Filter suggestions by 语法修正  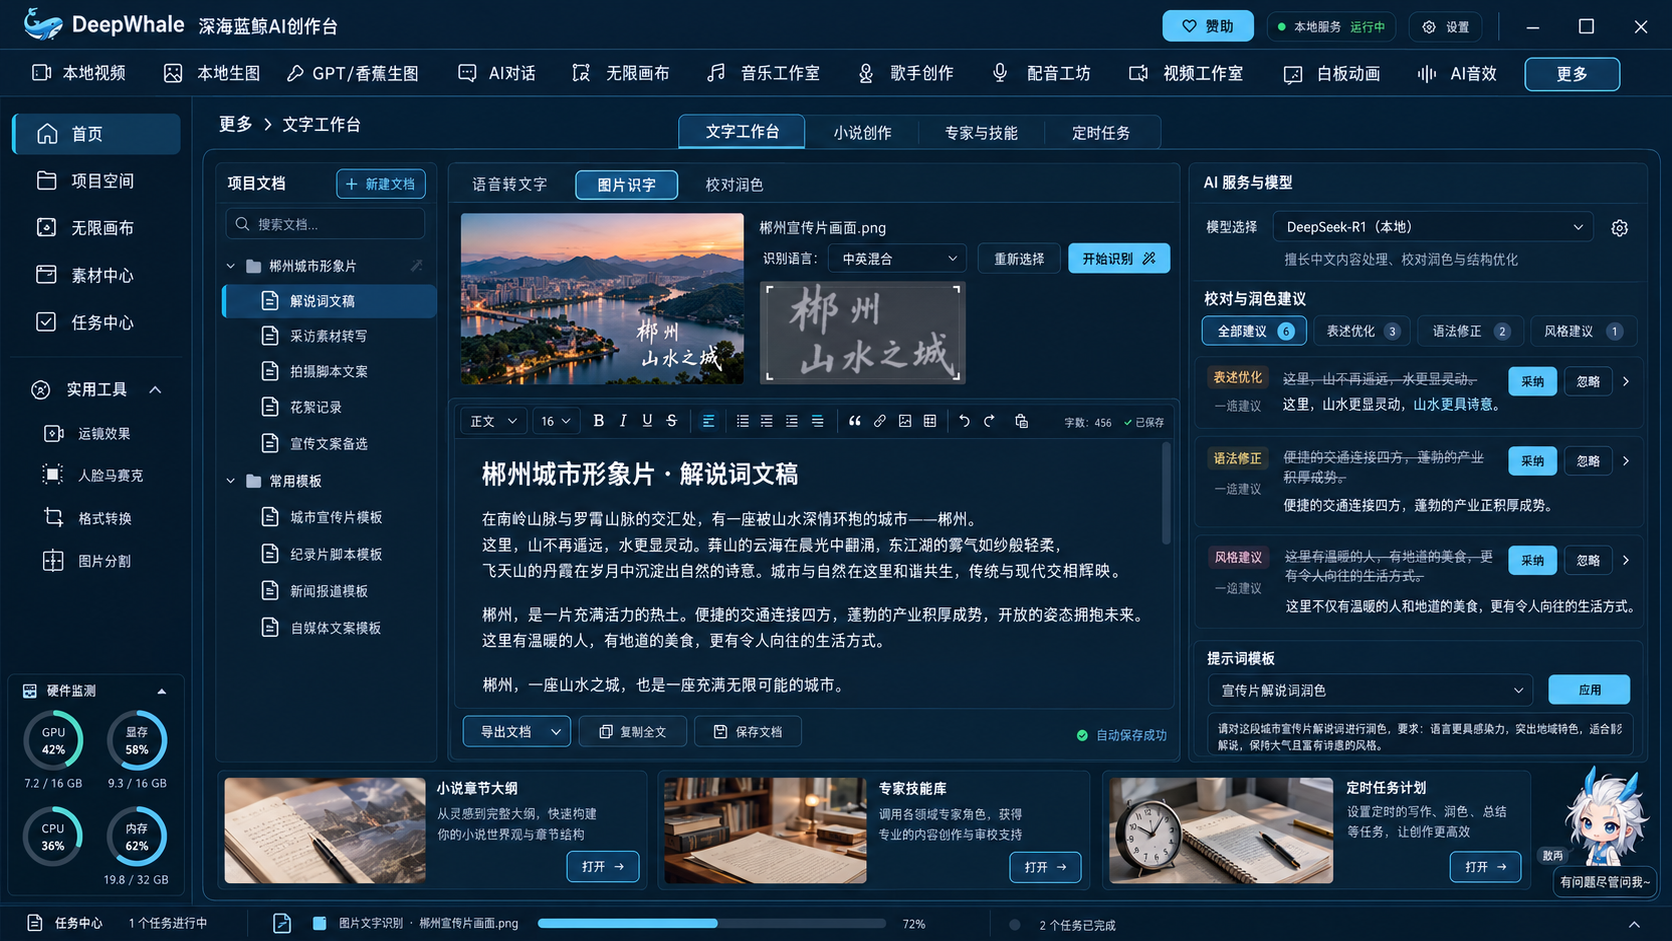pyautogui.click(x=1470, y=331)
